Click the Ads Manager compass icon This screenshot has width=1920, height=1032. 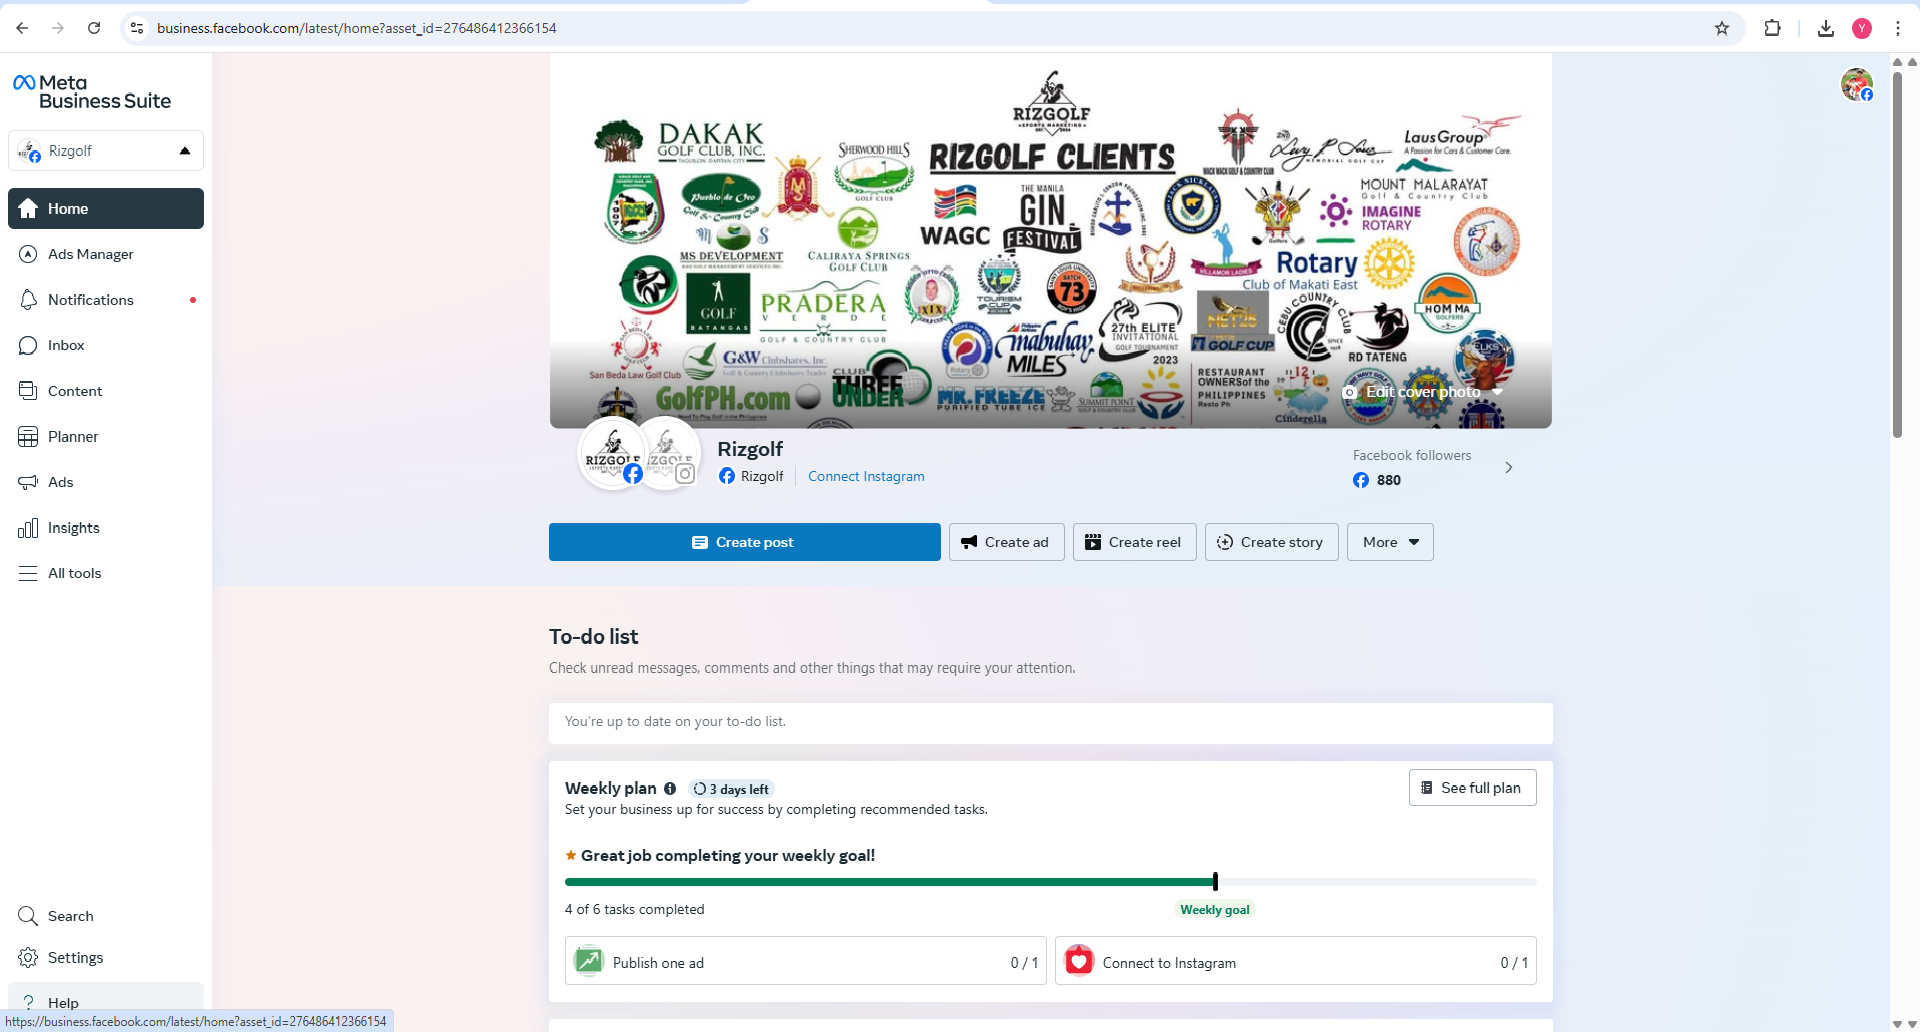pyautogui.click(x=28, y=254)
